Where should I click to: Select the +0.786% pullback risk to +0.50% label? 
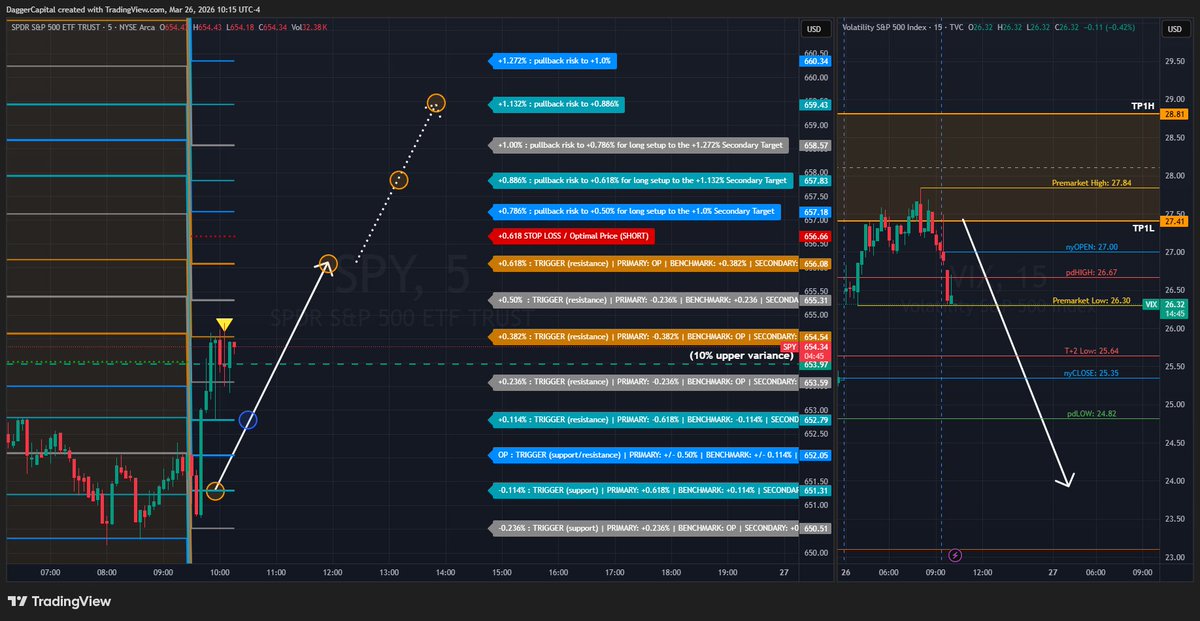(636, 212)
